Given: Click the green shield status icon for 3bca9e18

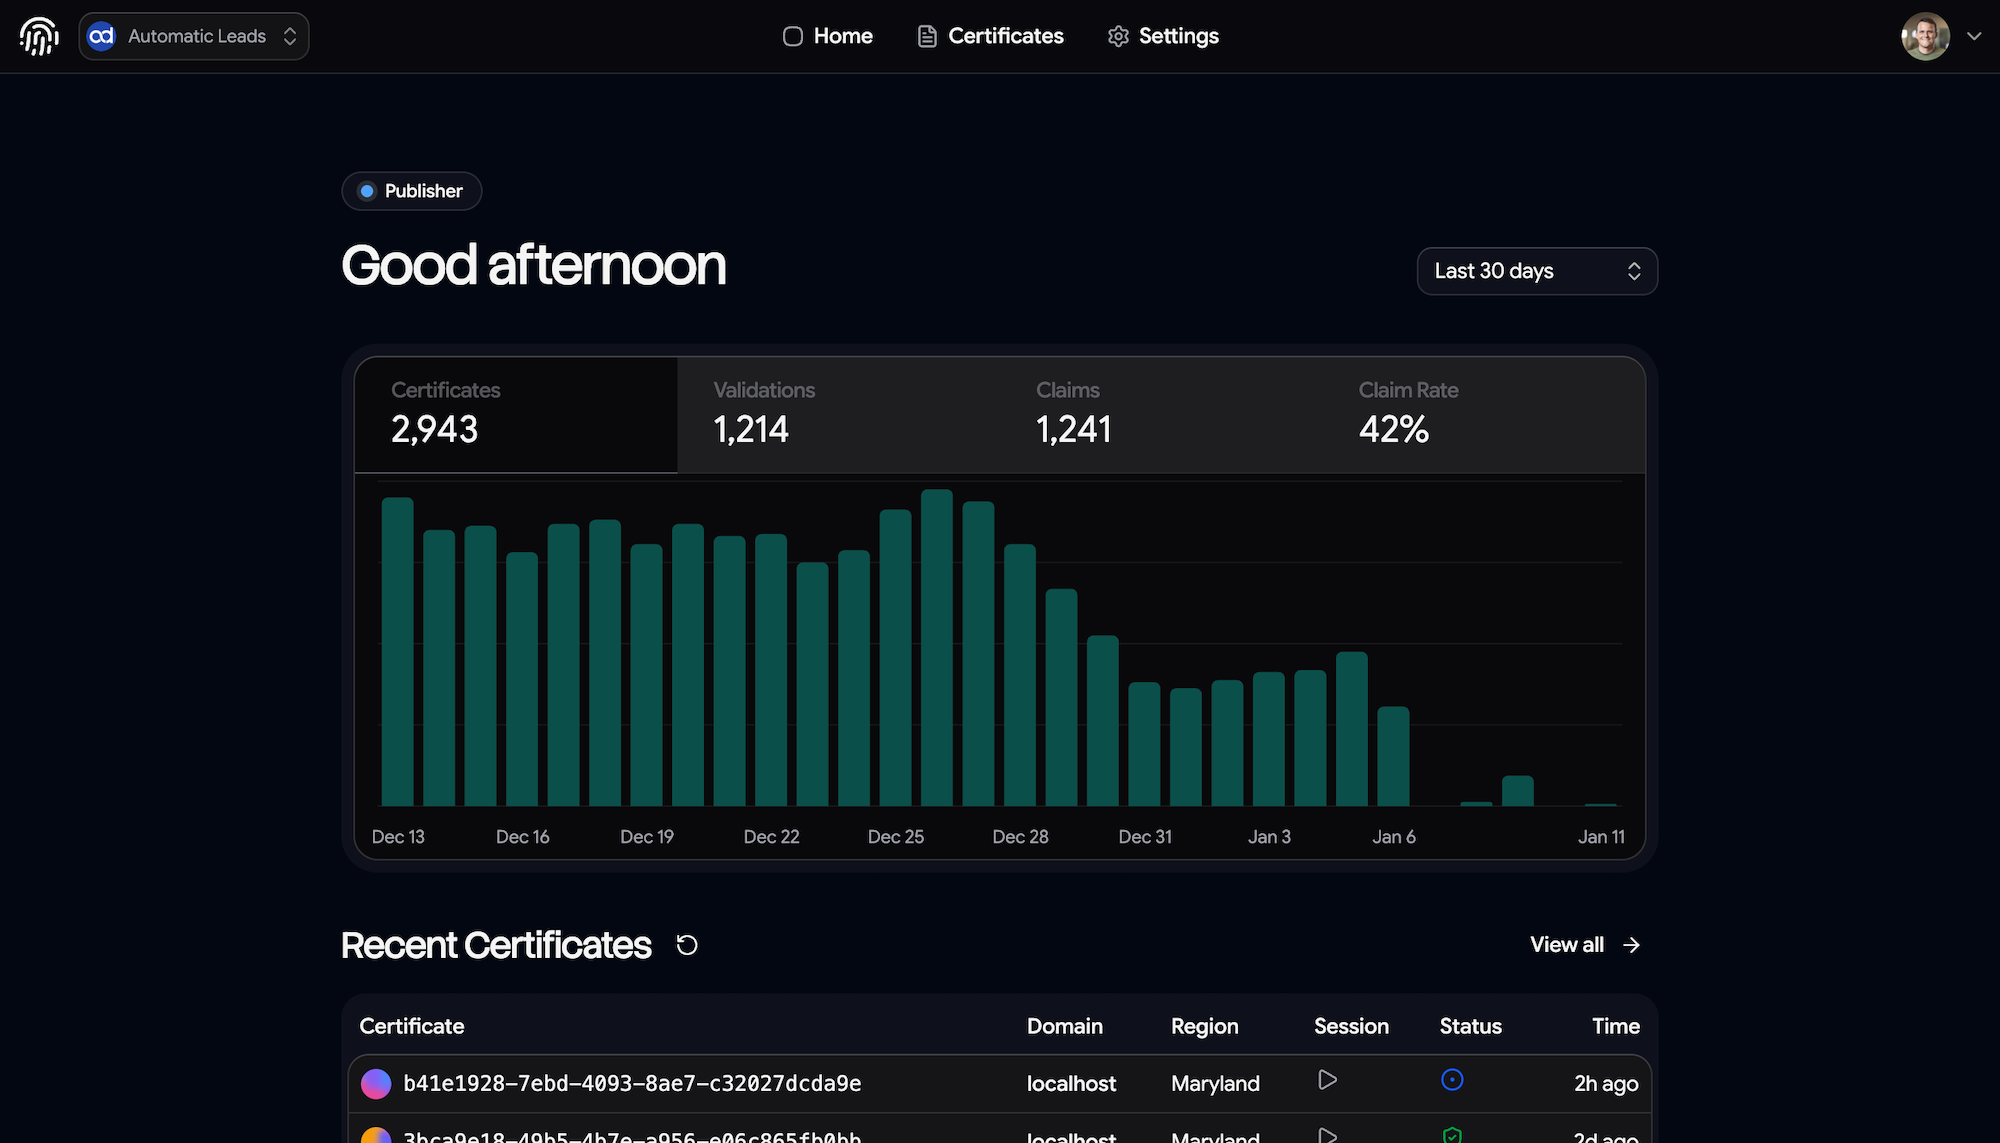Looking at the screenshot, I should click(x=1453, y=1135).
